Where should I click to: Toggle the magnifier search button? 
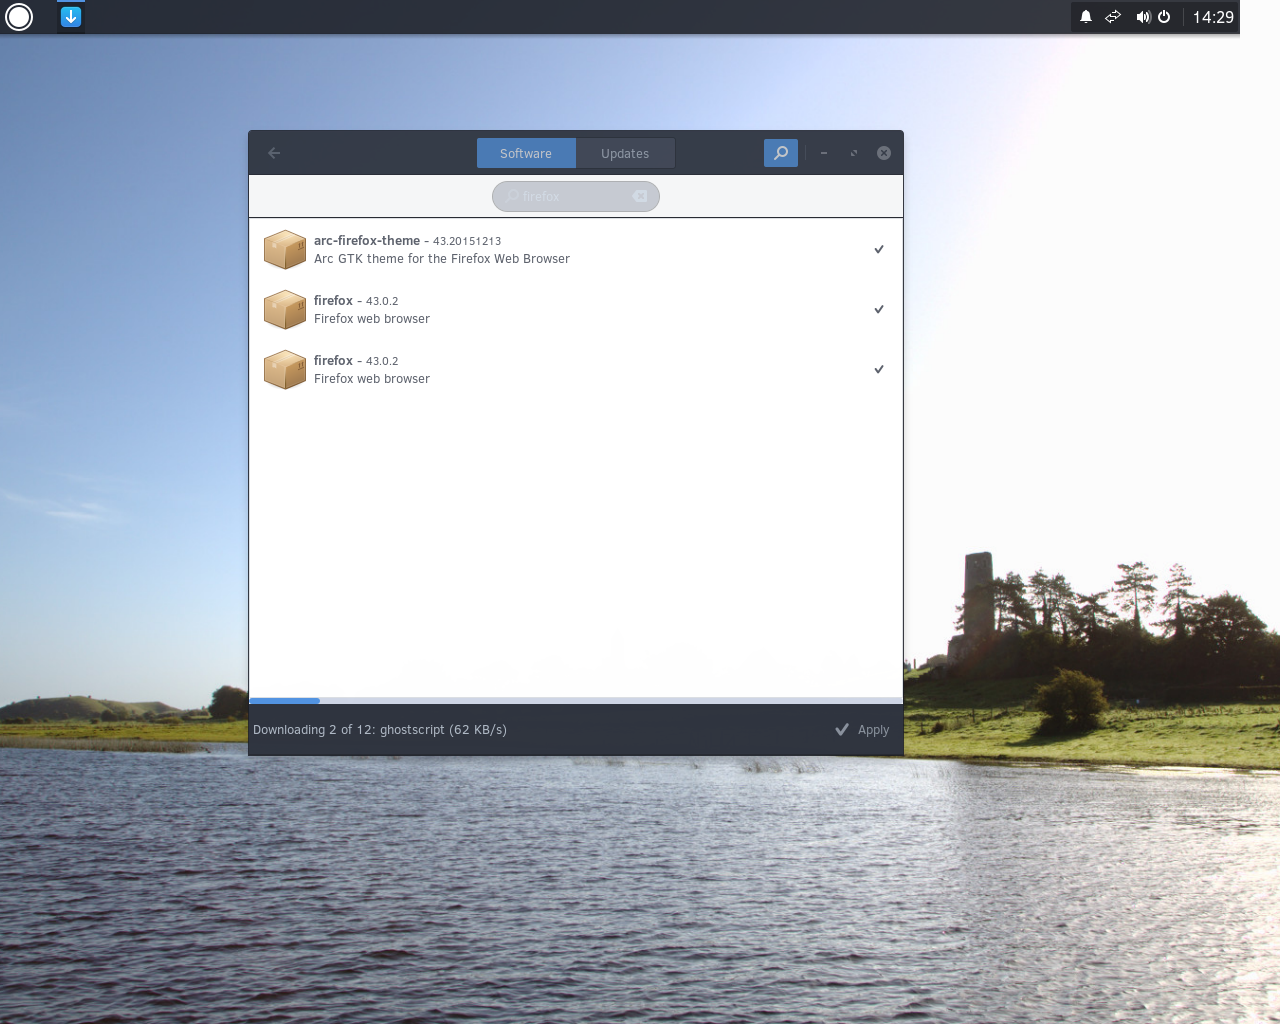click(781, 153)
